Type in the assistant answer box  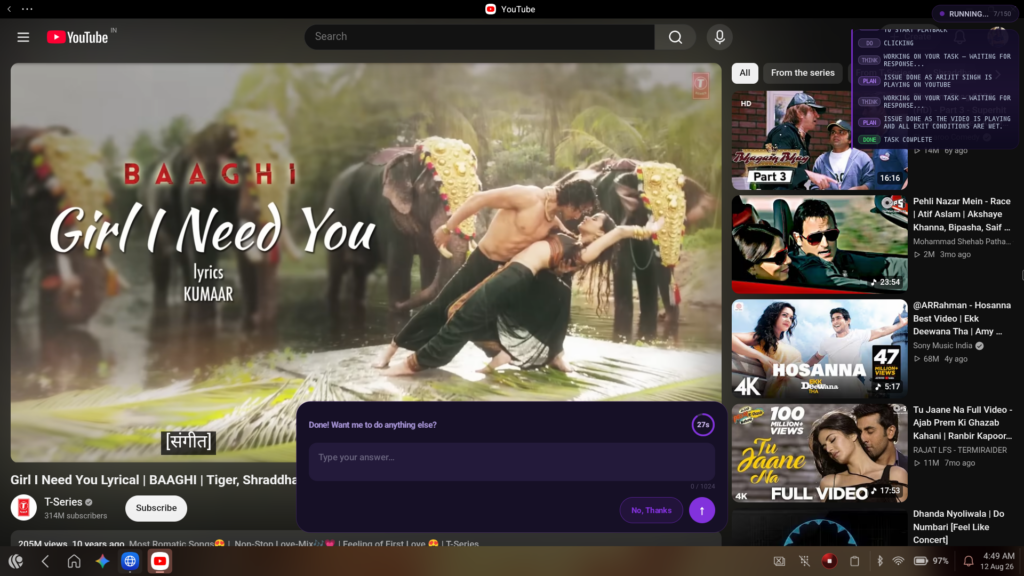point(511,462)
